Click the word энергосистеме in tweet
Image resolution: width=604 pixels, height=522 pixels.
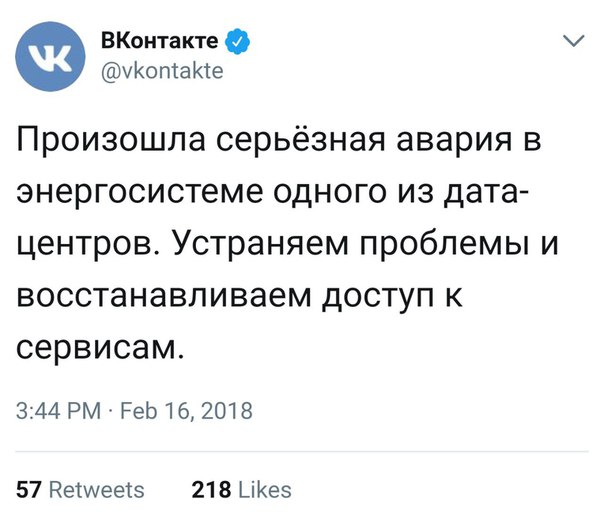(x=140, y=194)
